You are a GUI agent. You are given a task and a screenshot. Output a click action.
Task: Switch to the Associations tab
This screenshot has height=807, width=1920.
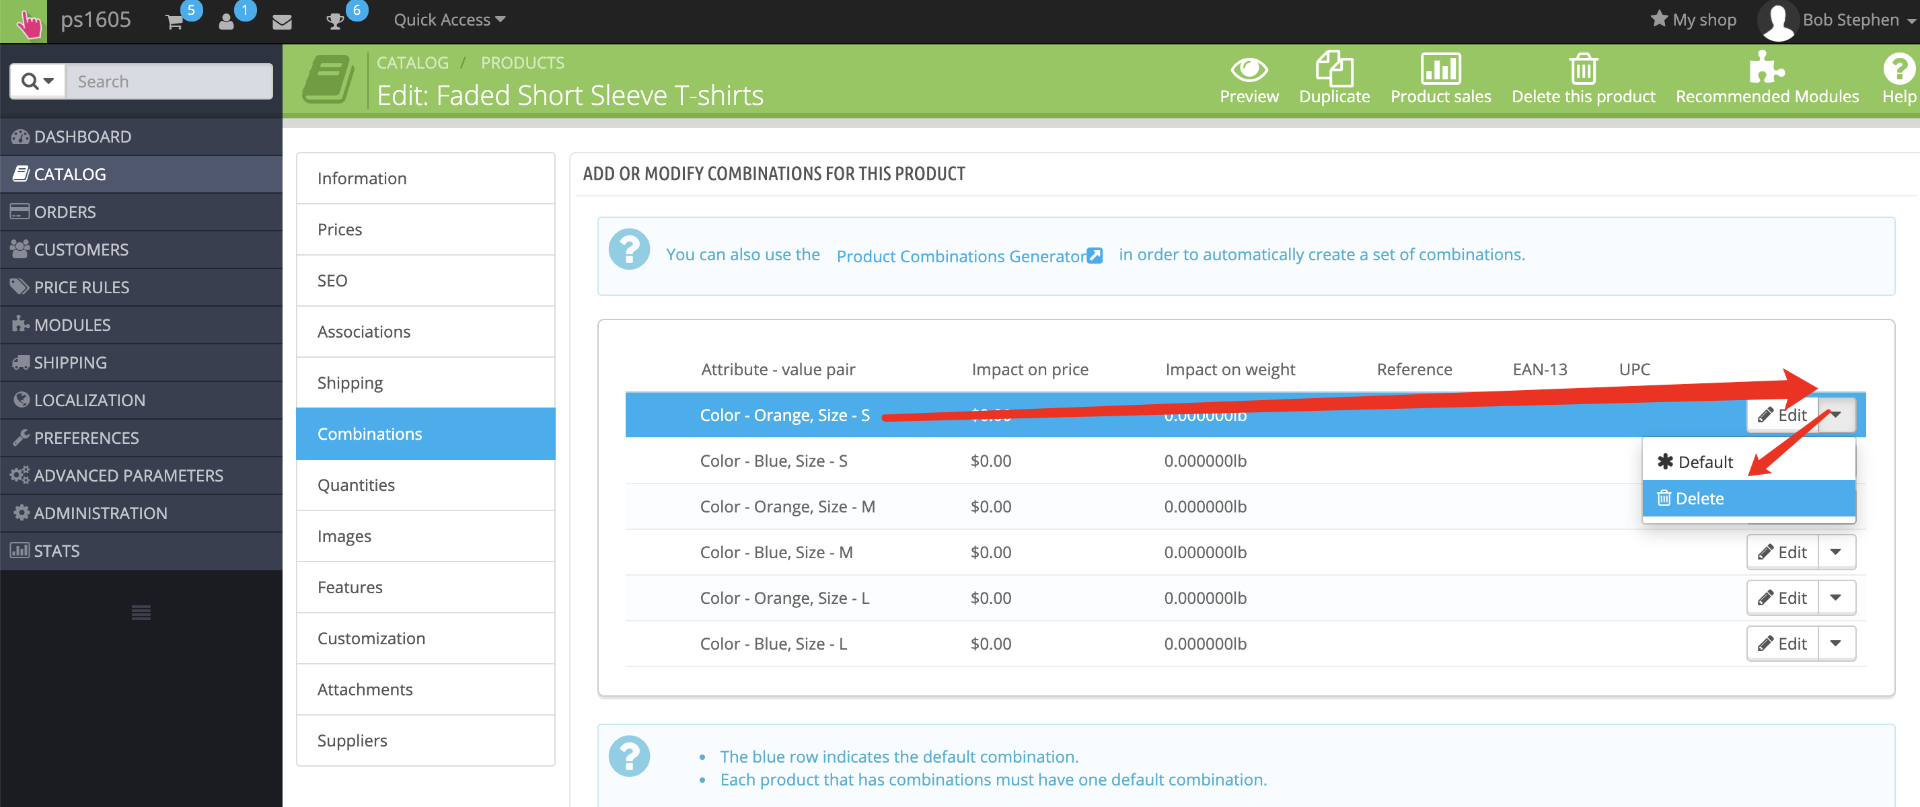426,332
